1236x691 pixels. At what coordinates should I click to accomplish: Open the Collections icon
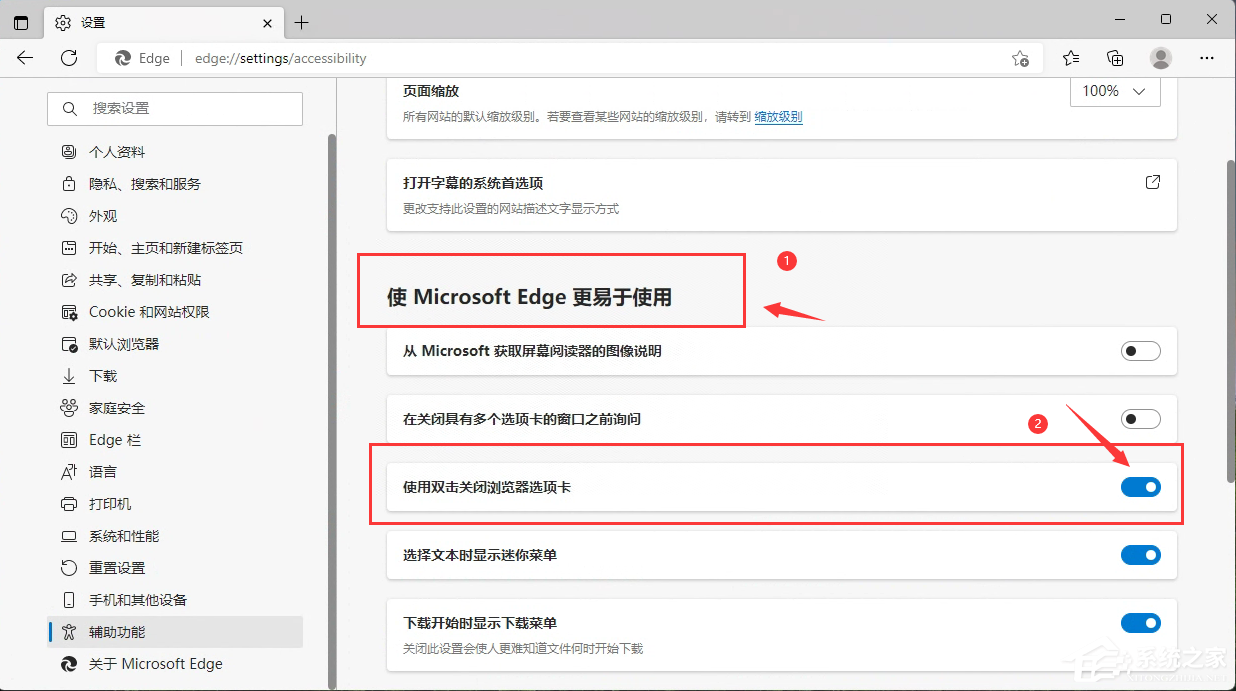click(1115, 58)
